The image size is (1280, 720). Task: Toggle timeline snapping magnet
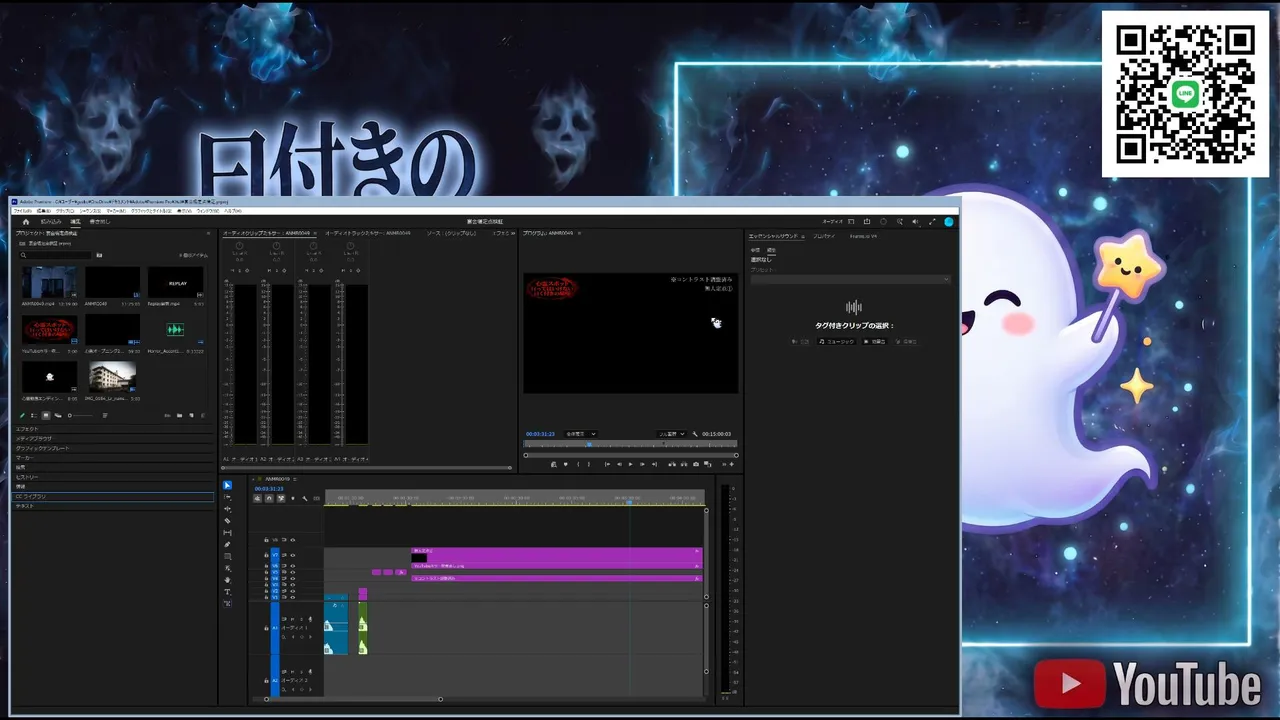coord(269,498)
